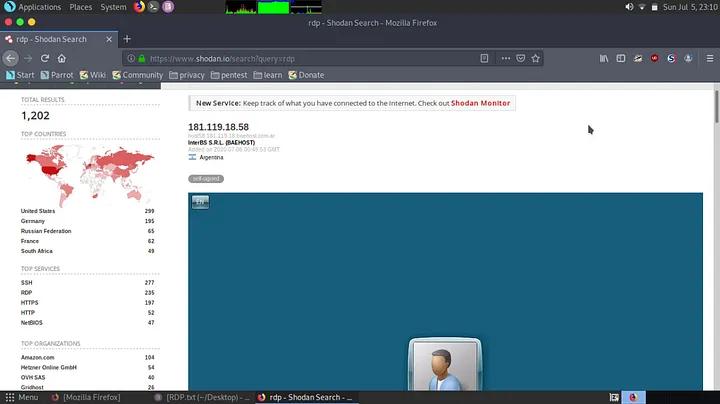Launch Firefox from the top panel

139,6
